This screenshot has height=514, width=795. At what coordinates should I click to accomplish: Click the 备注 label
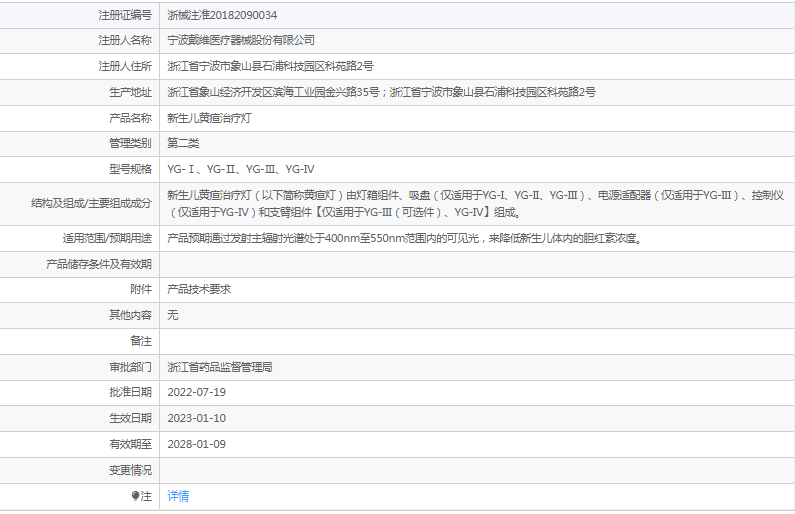click(x=141, y=341)
